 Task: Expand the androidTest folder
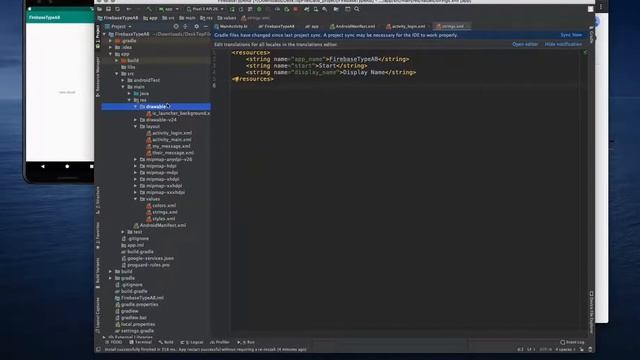point(123,80)
